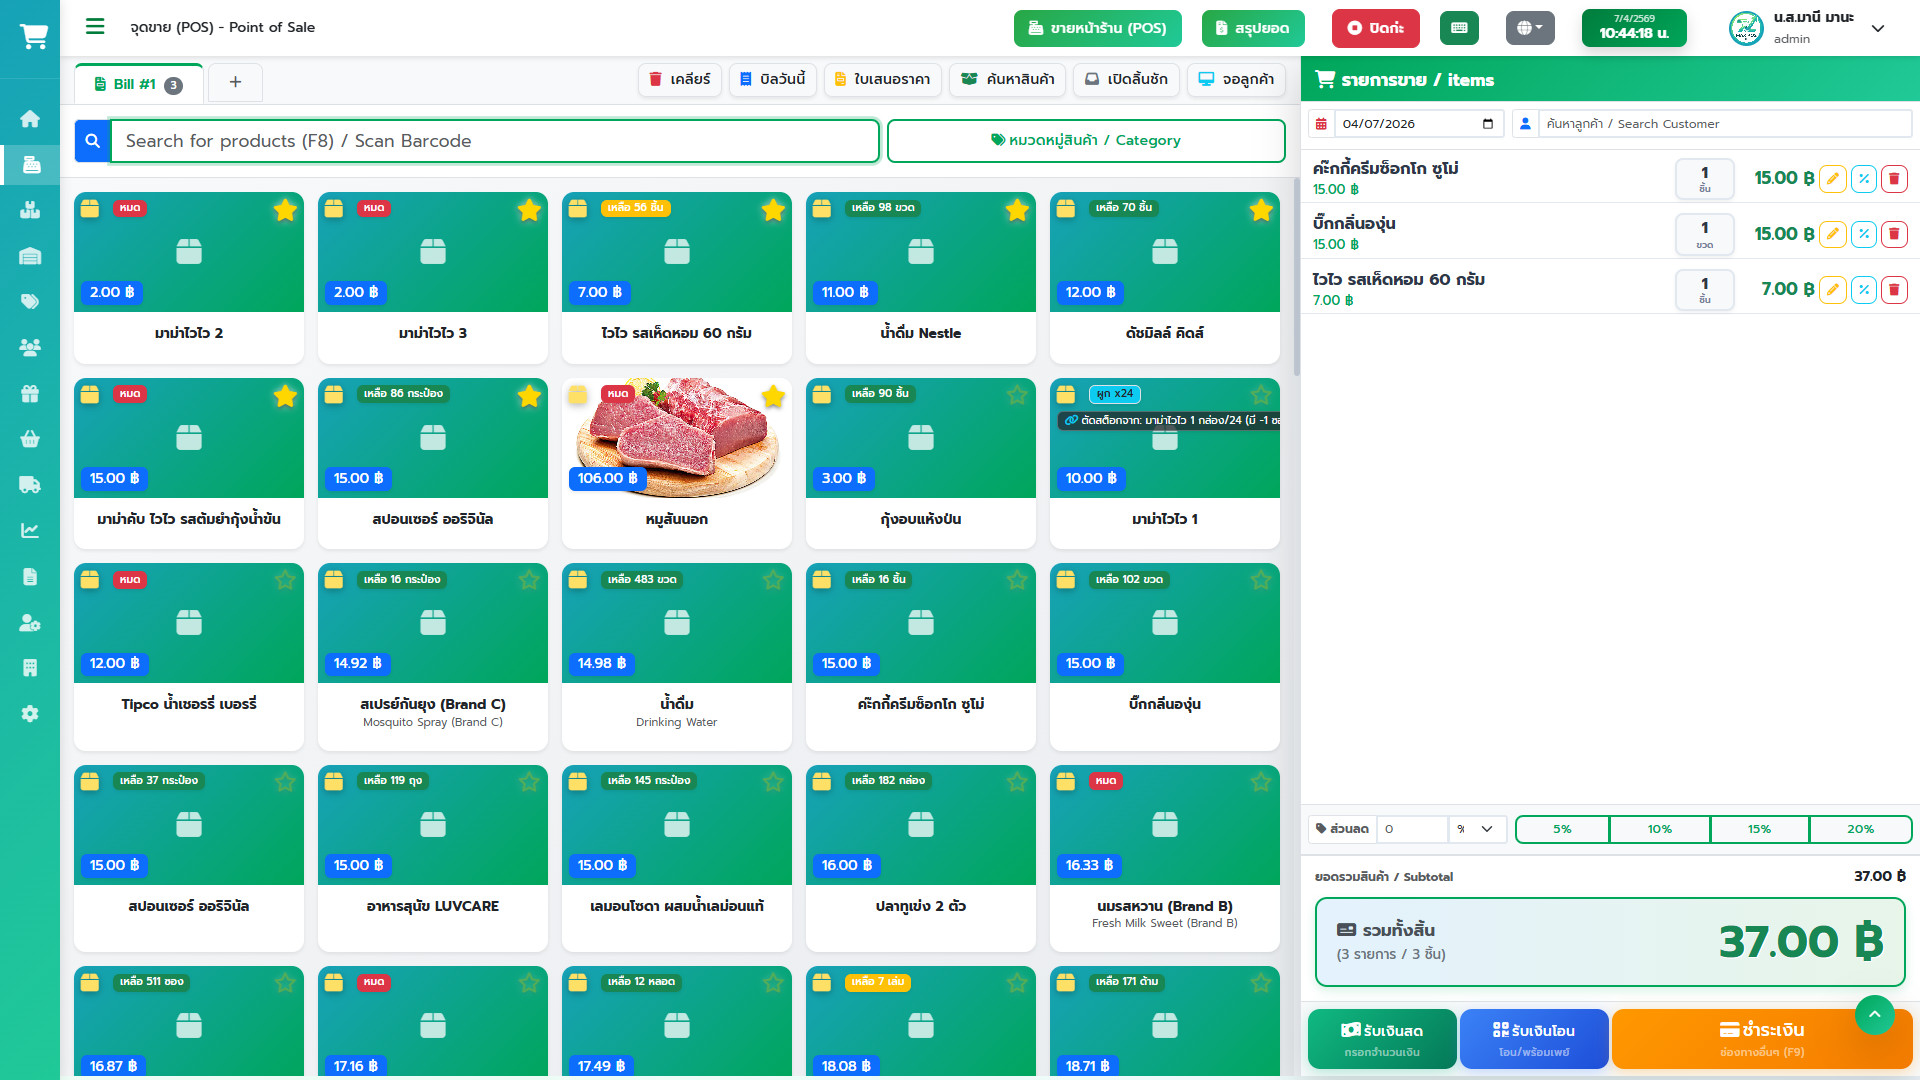1920x1080 pixels.
Task: Click the hamburger menu icon
Action: coord(95,27)
